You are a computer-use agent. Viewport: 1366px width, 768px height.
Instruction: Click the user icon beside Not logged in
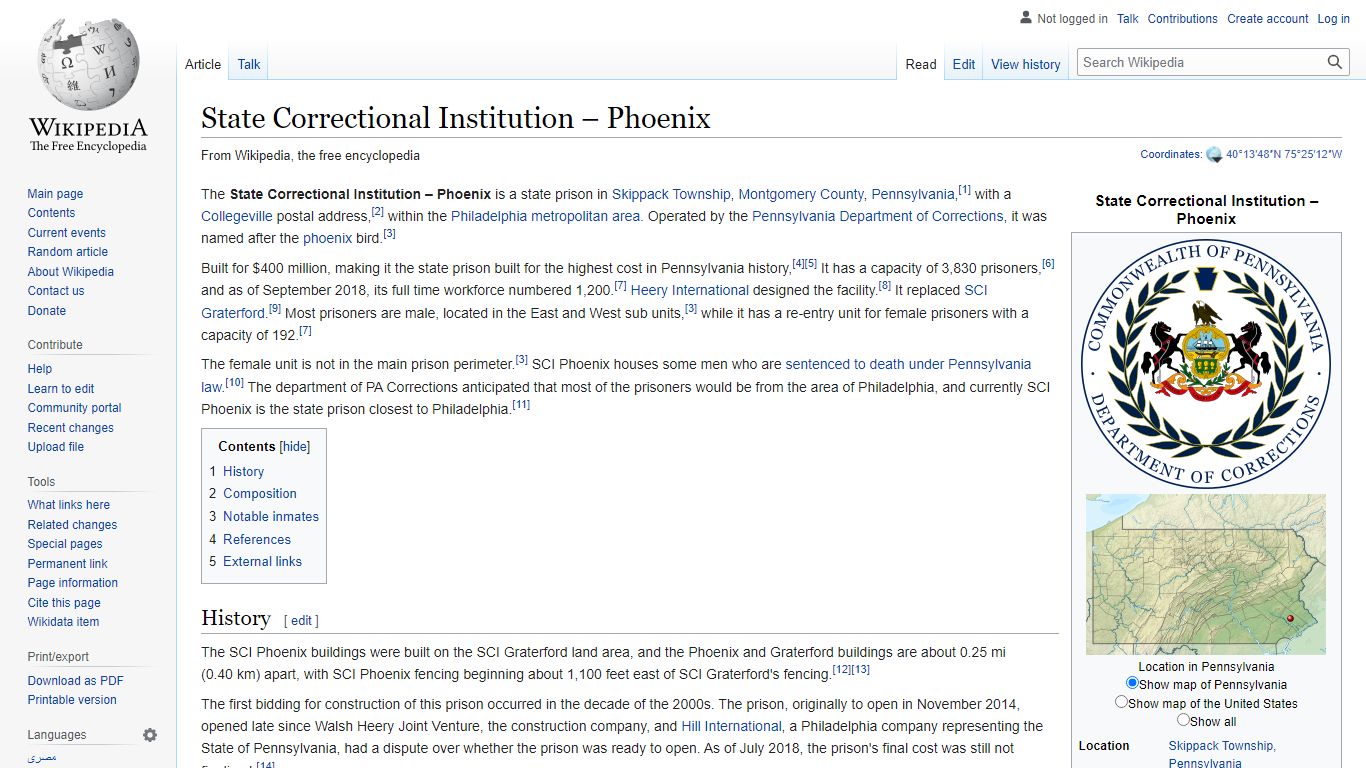[1026, 18]
